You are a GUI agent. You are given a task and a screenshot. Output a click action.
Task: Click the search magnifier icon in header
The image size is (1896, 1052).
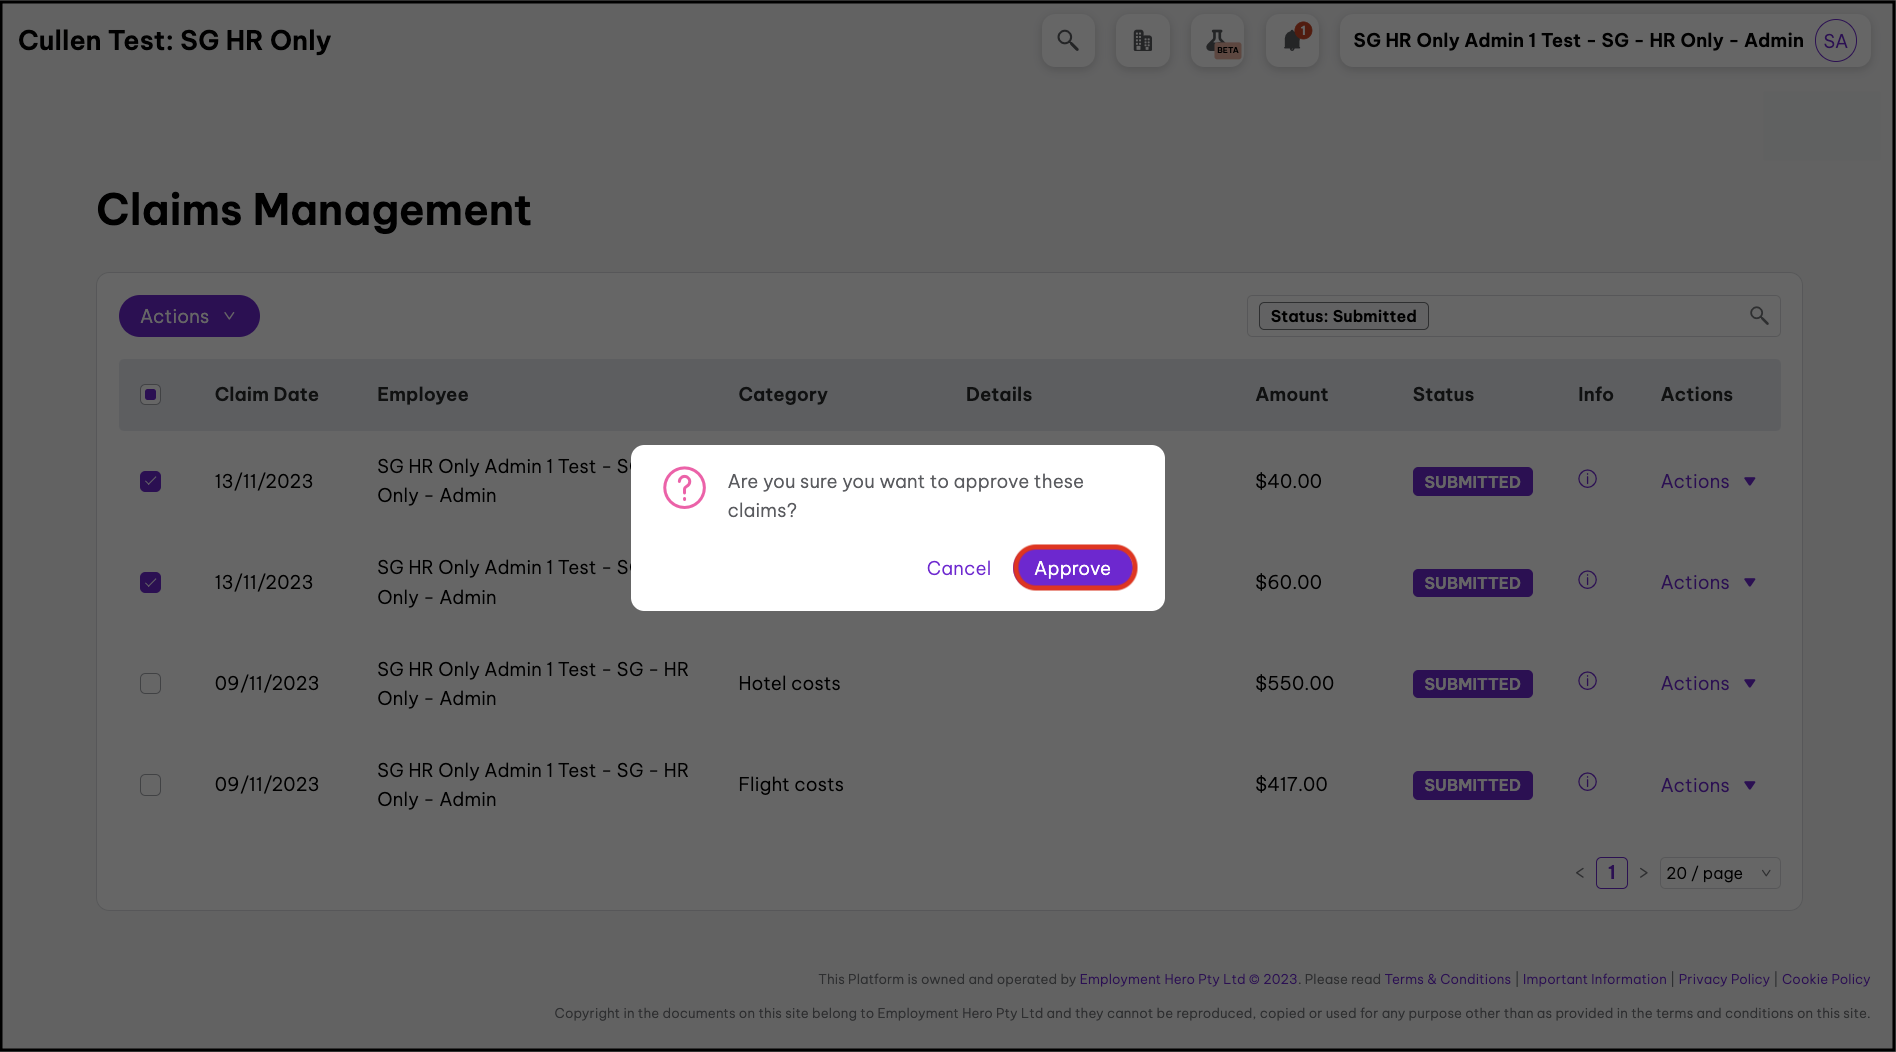(x=1068, y=41)
